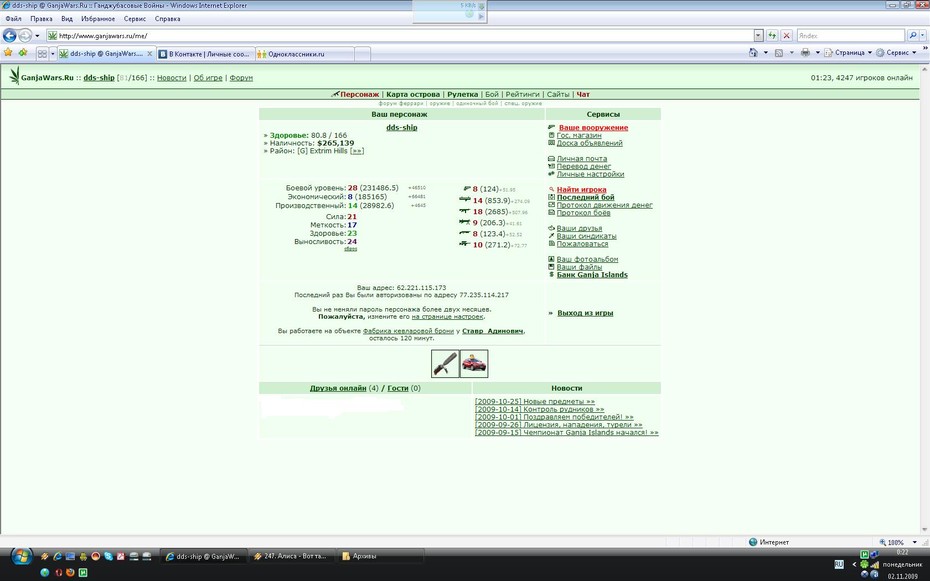
Task: Click the Windows Start orb
Action: click(x=21, y=556)
